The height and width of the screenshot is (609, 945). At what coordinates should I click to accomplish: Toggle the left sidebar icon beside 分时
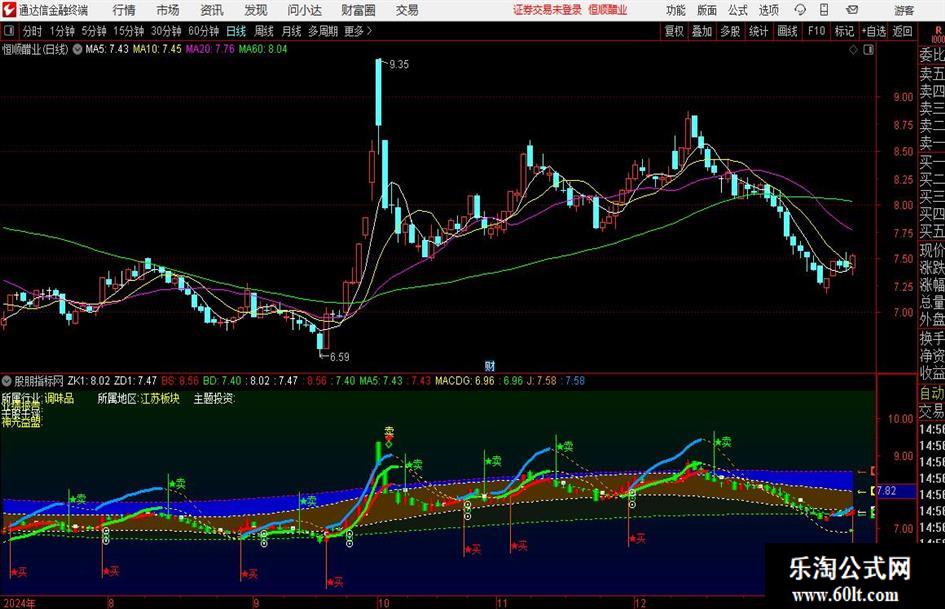[x=9, y=31]
